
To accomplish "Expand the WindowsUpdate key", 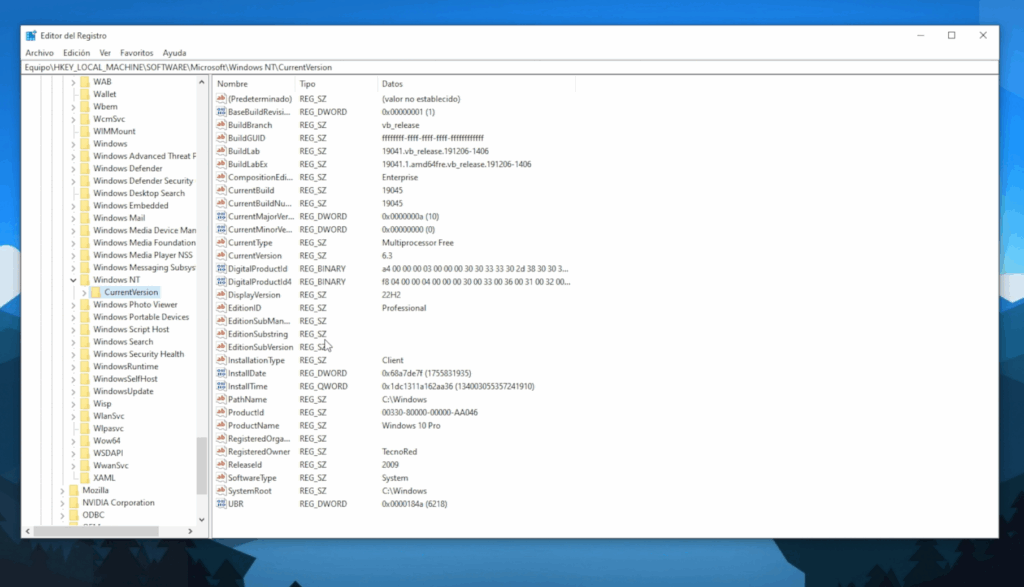I will point(73,392).
